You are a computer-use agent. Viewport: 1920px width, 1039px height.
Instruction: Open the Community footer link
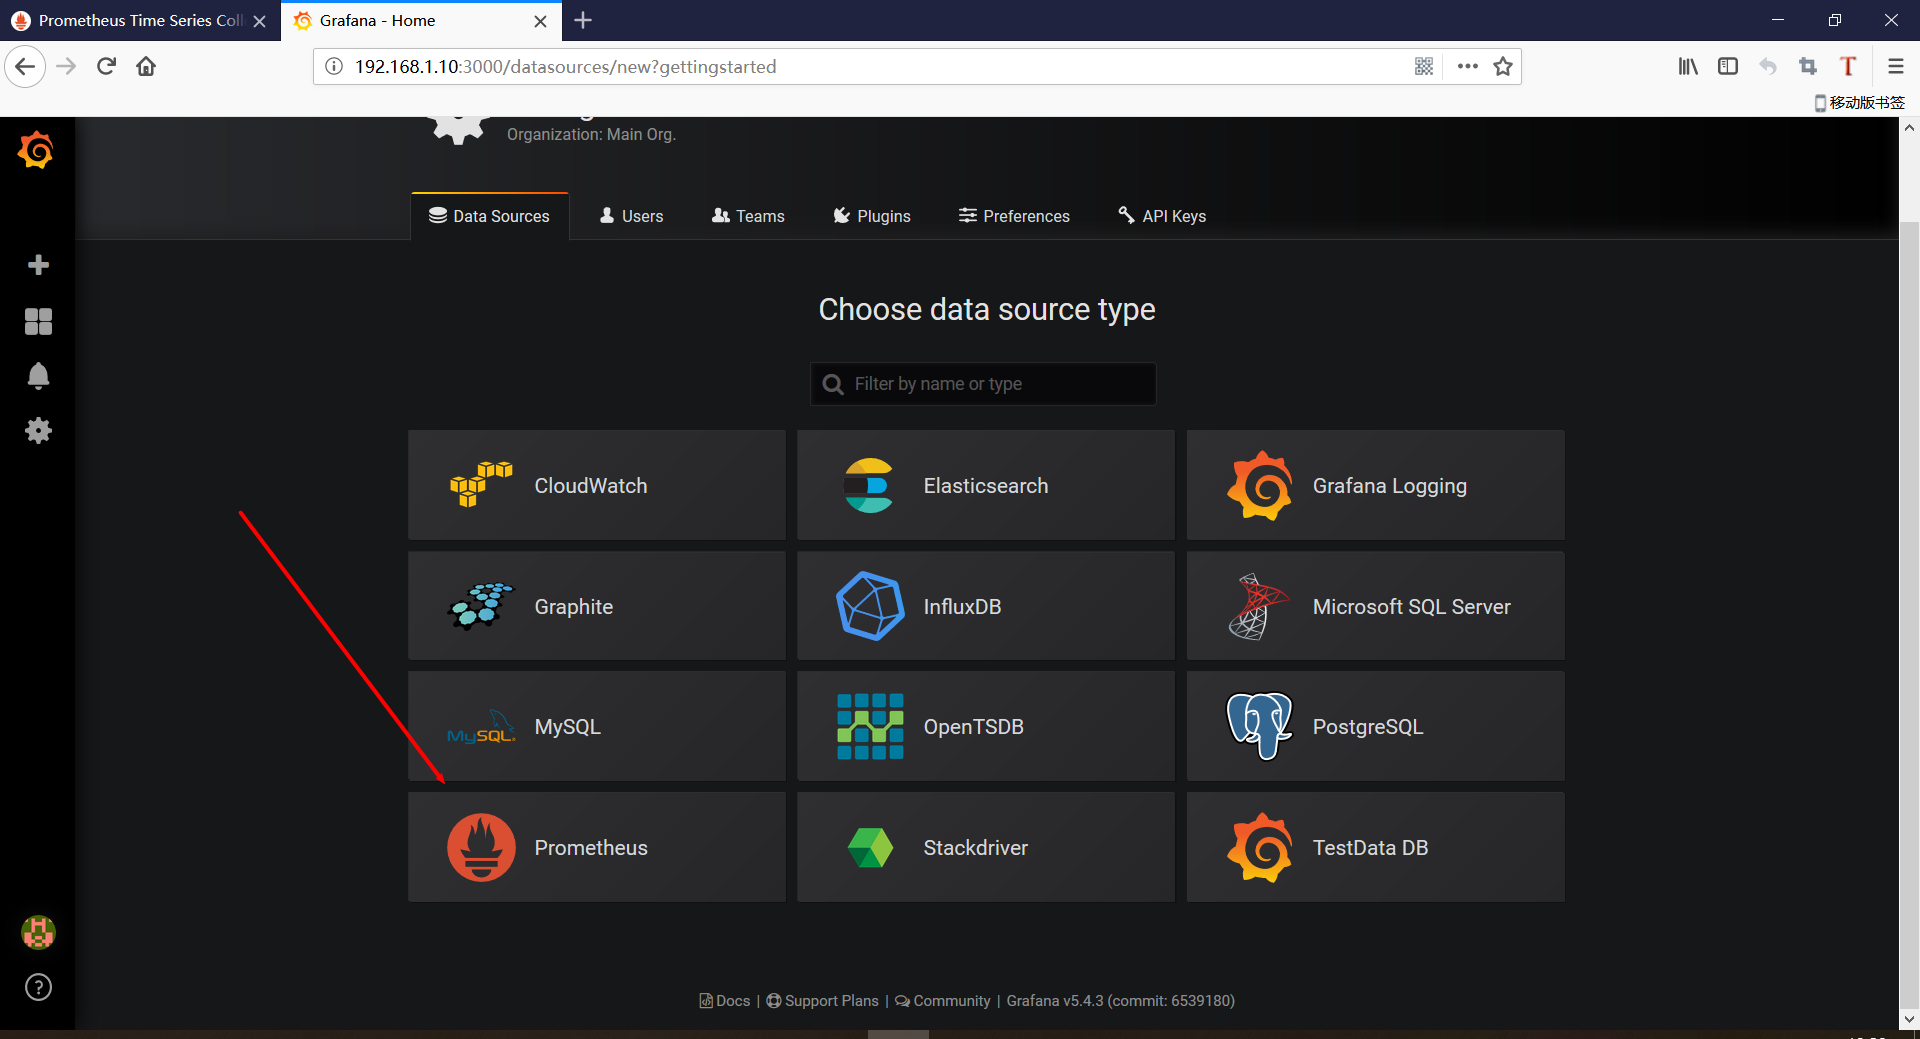point(943,1001)
